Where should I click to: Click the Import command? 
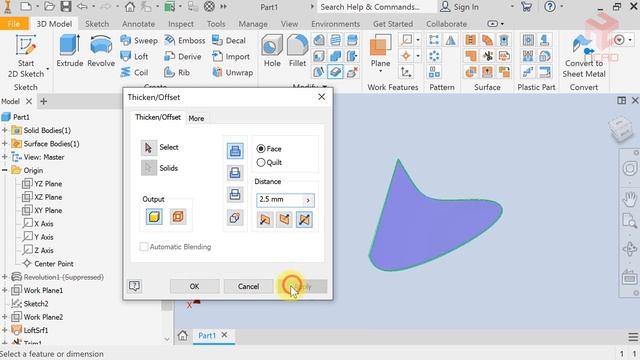(x=231, y=56)
